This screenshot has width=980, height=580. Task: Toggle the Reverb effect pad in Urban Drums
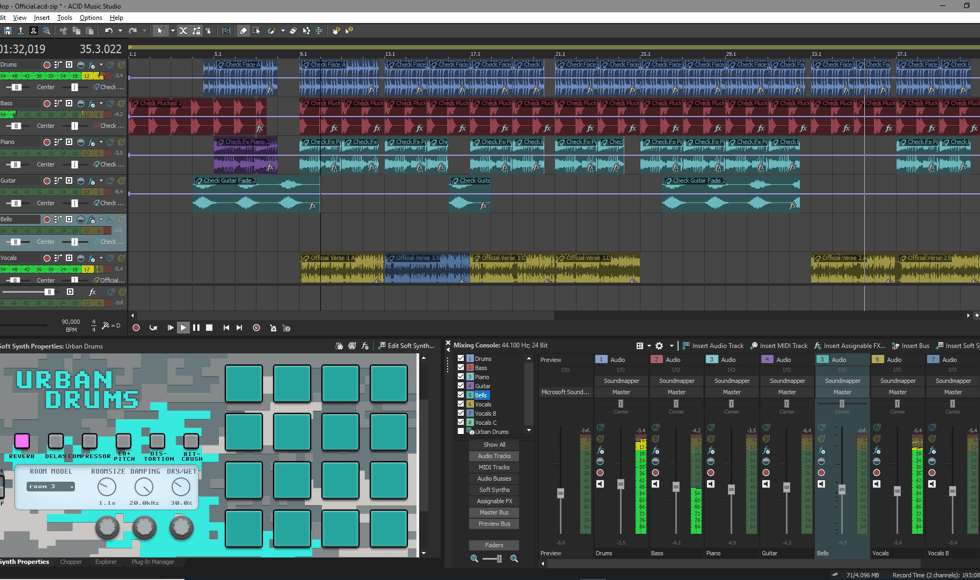[x=22, y=441]
